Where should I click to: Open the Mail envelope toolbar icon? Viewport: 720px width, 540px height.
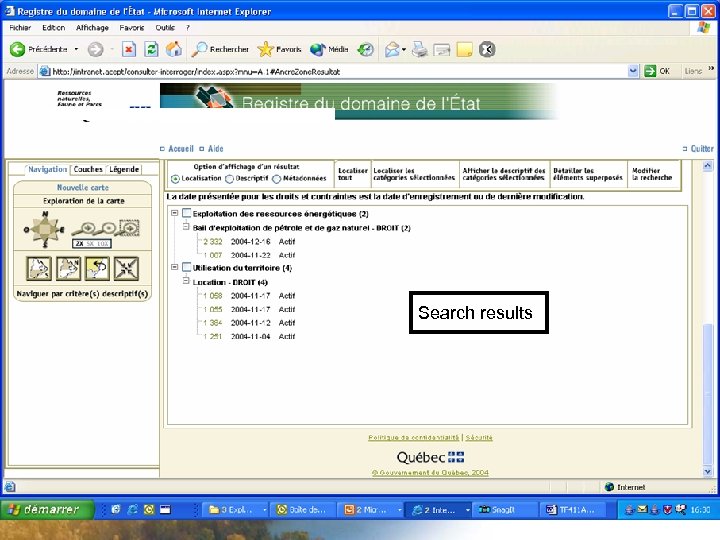tap(392, 49)
